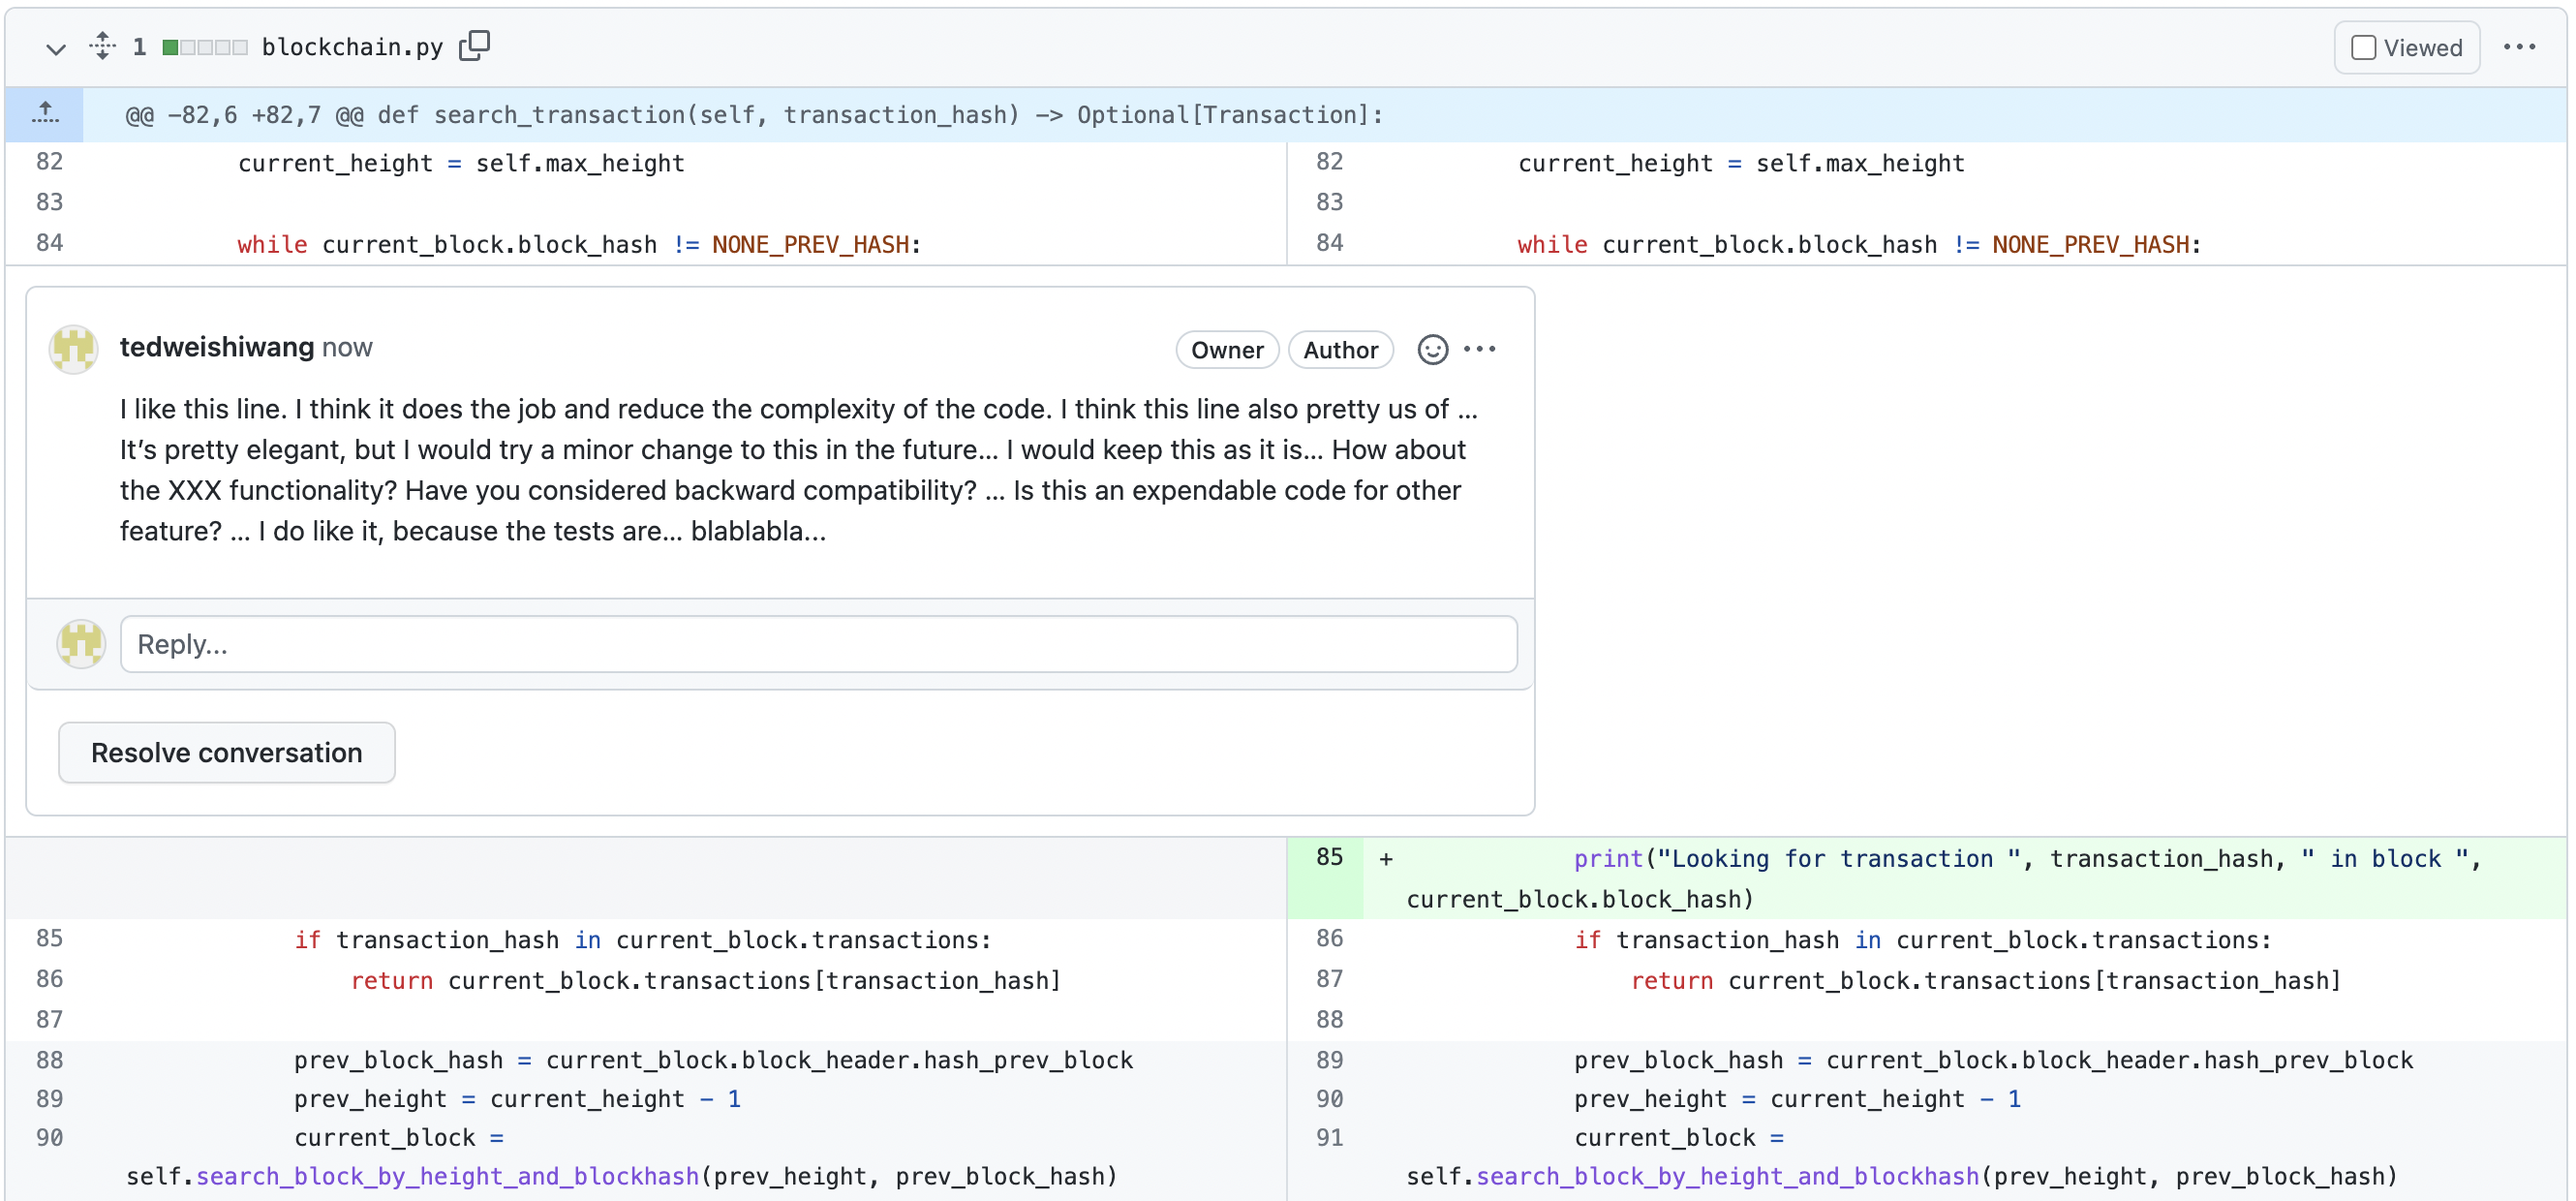2576x1201 pixels.
Task: Click right-side 'return current_block.transactions' code at line 87
Action: 1986,980
